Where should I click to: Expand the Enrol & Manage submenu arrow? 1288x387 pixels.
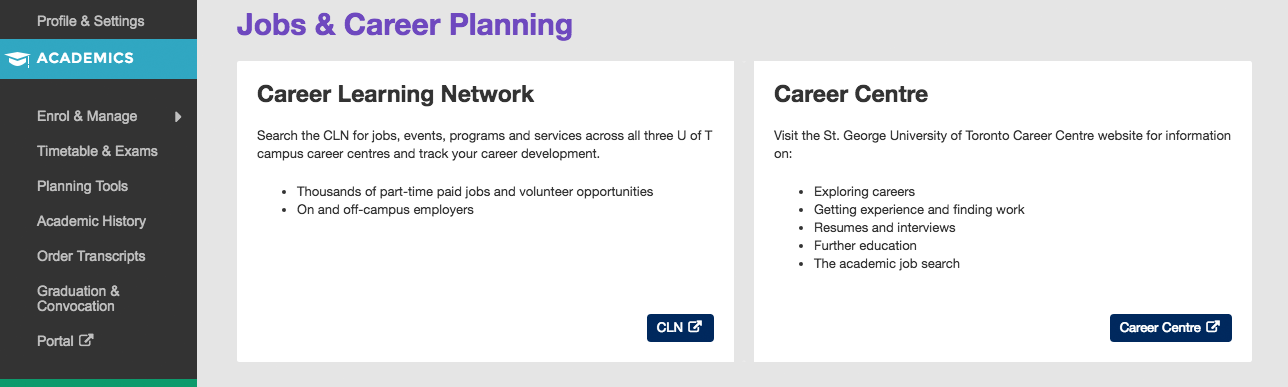click(178, 117)
